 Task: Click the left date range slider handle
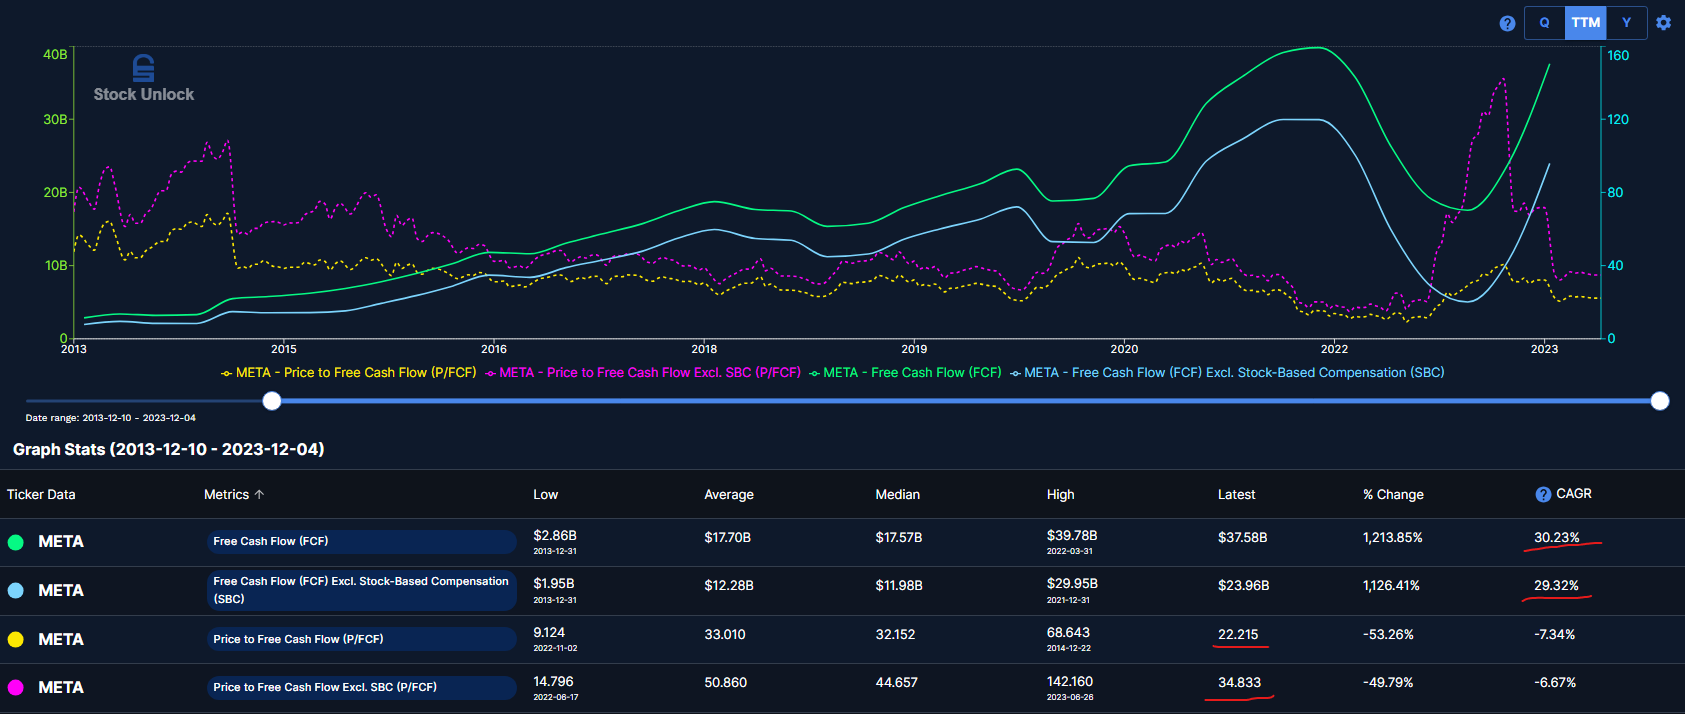272,401
